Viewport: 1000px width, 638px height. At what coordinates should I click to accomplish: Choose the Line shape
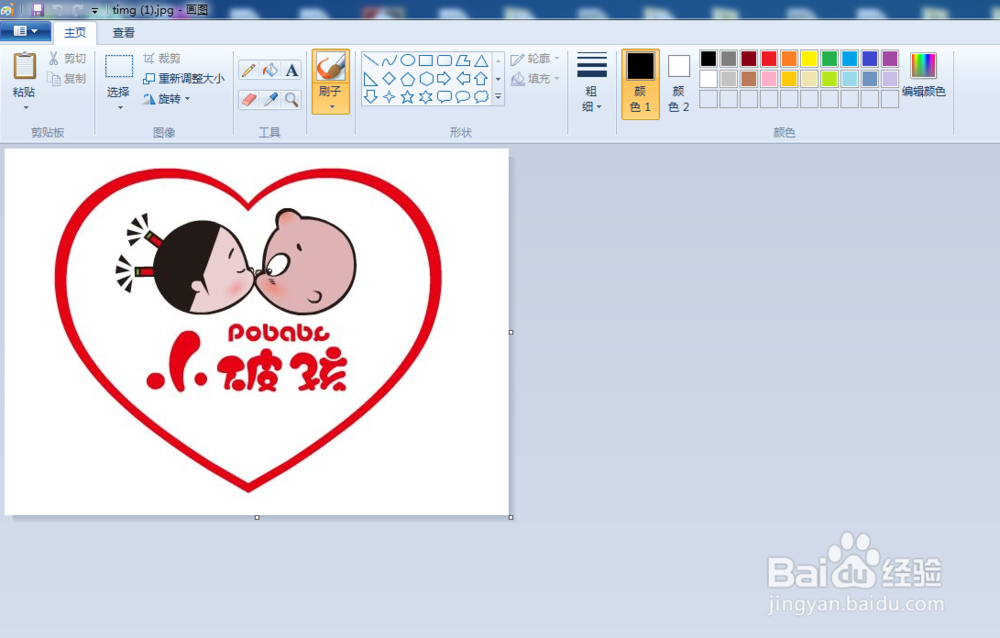pos(371,61)
